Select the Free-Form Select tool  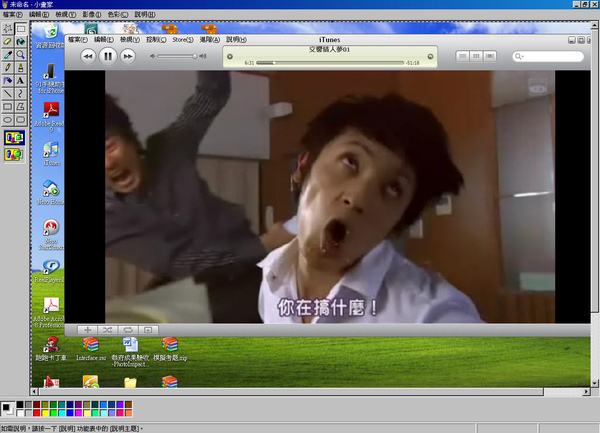[x=7, y=28]
